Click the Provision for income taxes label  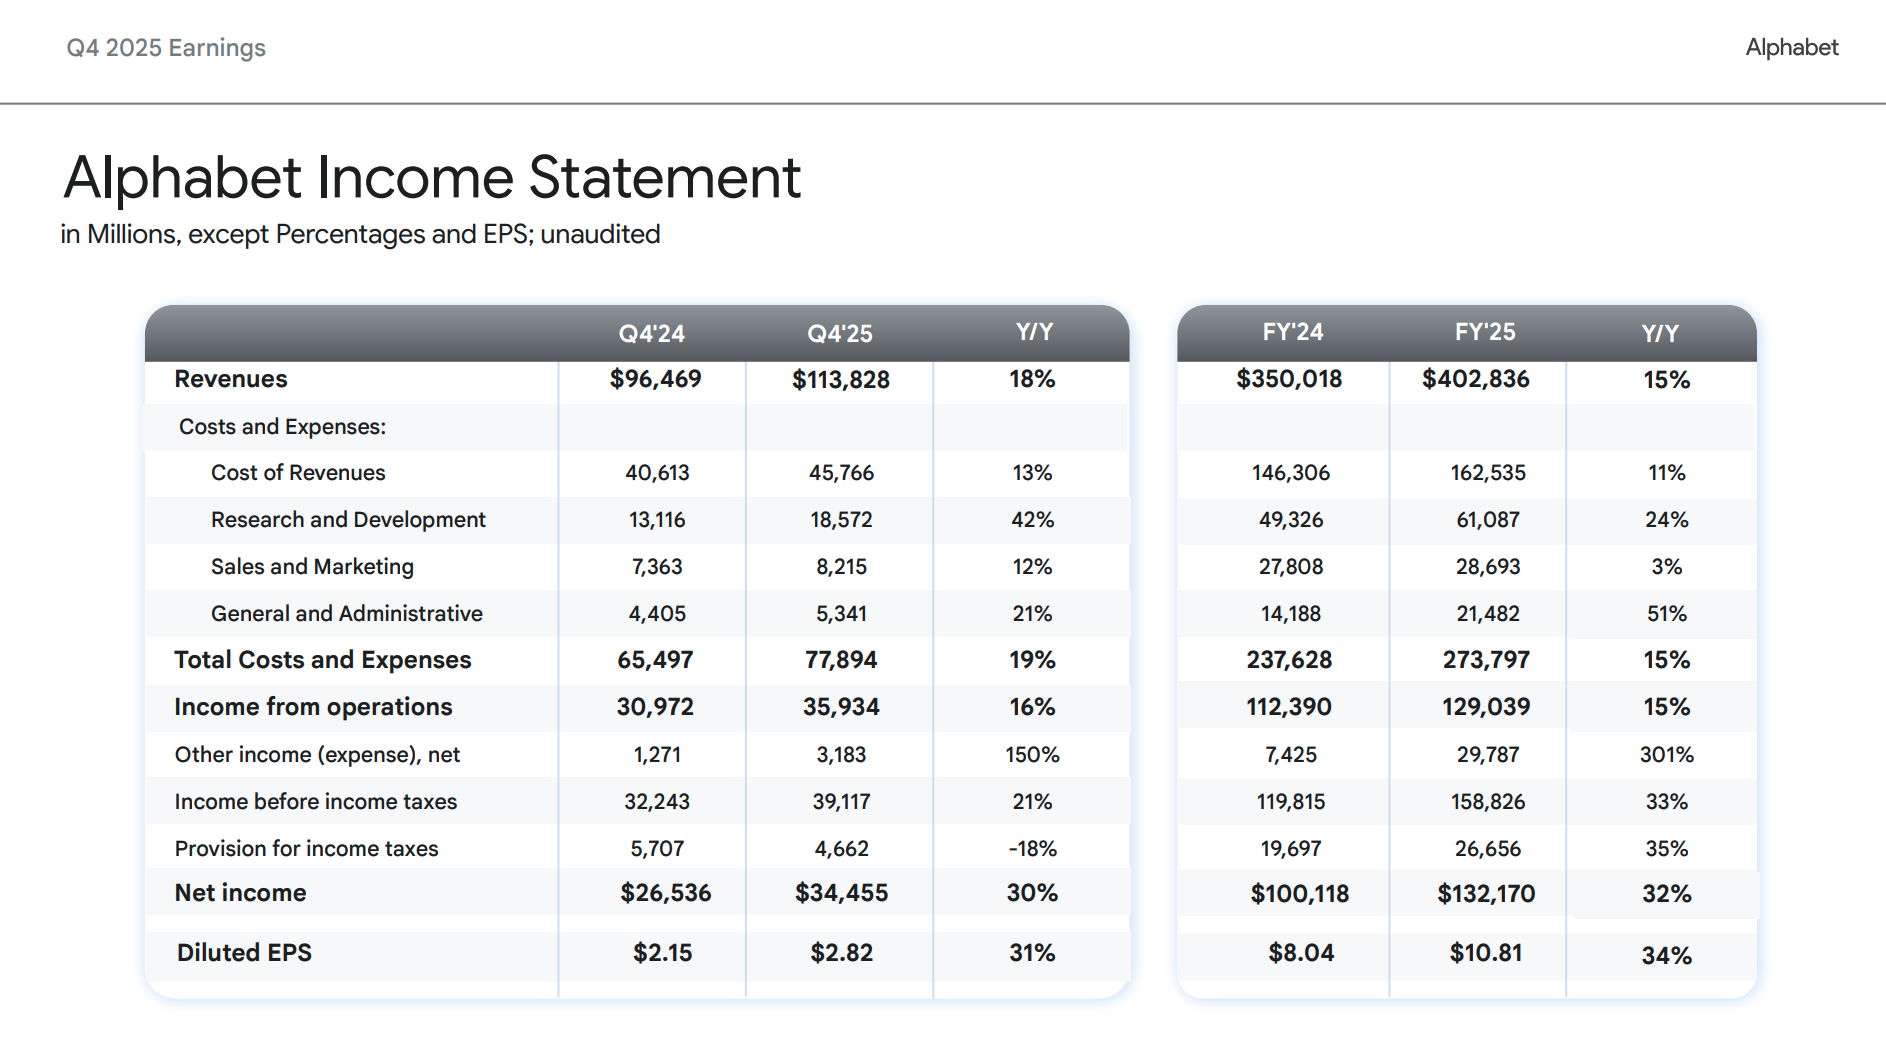[x=306, y=849]
